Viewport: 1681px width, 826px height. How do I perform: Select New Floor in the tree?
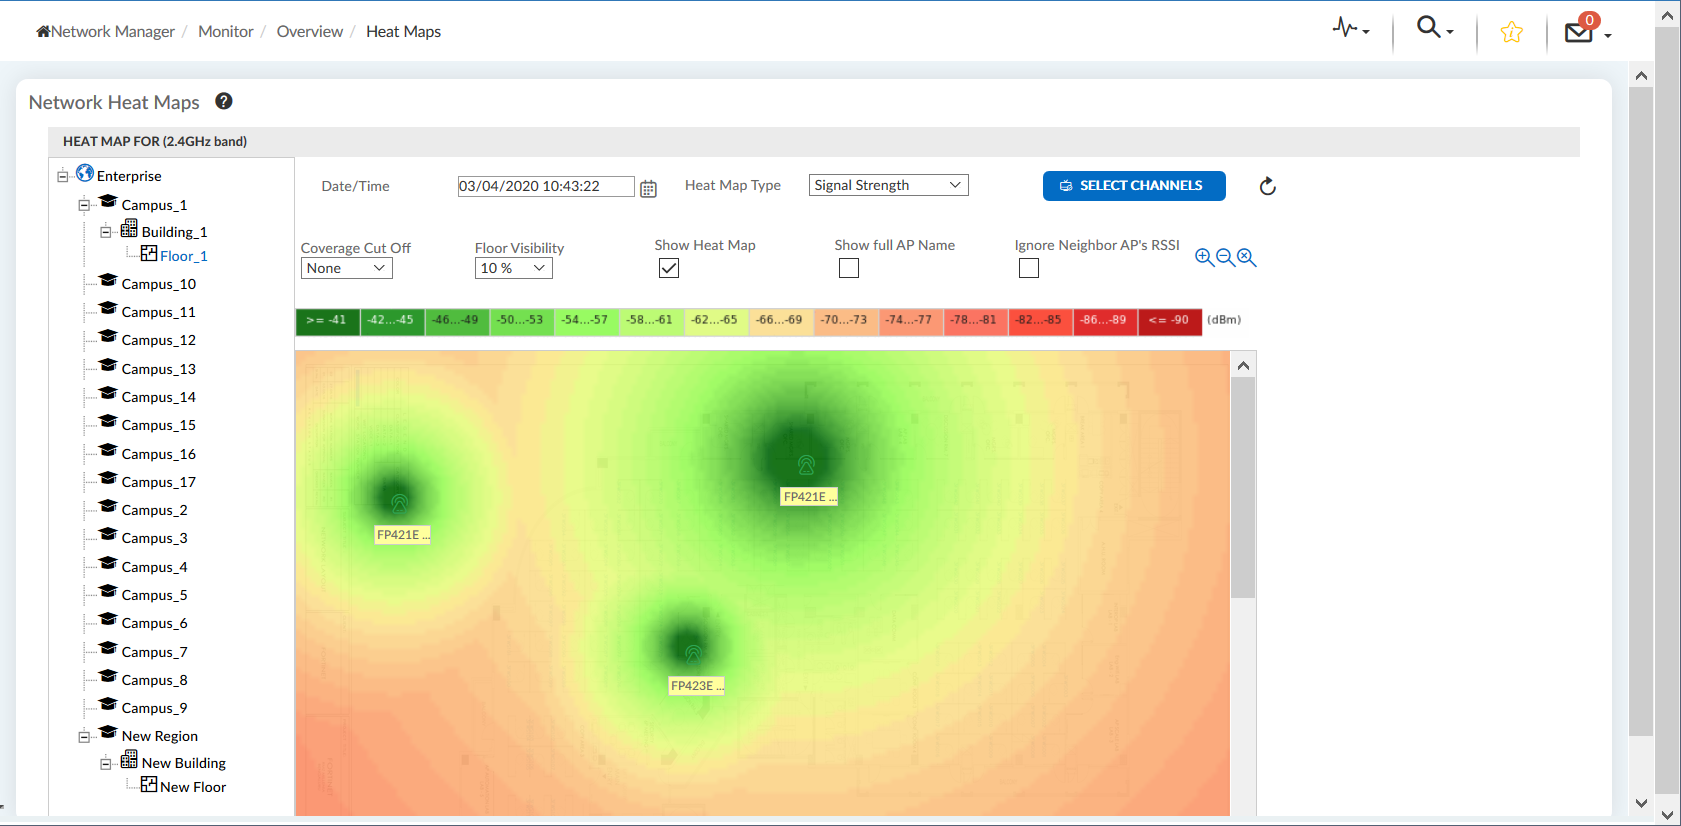click(193, 787)
